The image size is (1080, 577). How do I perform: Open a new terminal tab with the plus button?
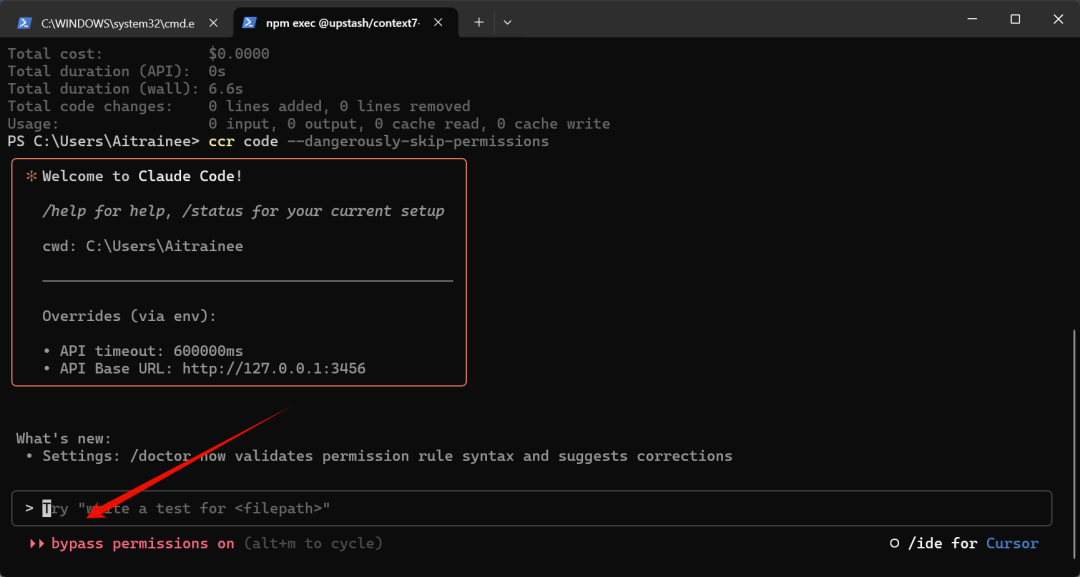click(479, 21)
